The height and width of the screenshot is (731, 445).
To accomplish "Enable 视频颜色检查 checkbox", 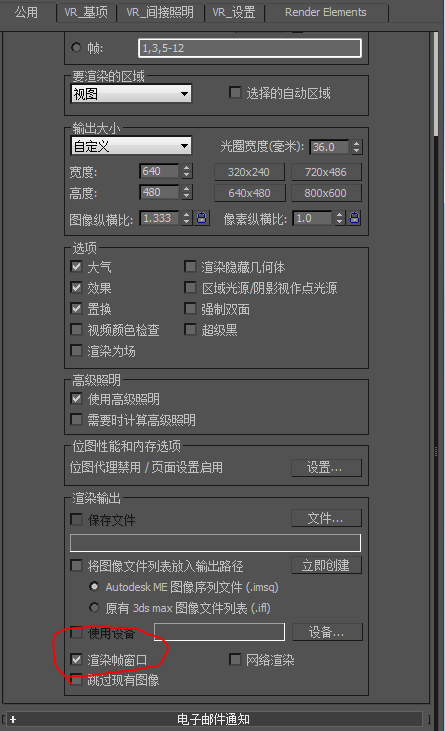I will [76, 329].
